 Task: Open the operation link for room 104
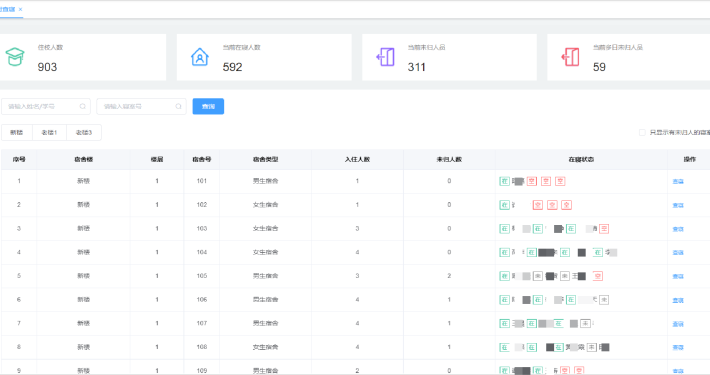point(678,253)
